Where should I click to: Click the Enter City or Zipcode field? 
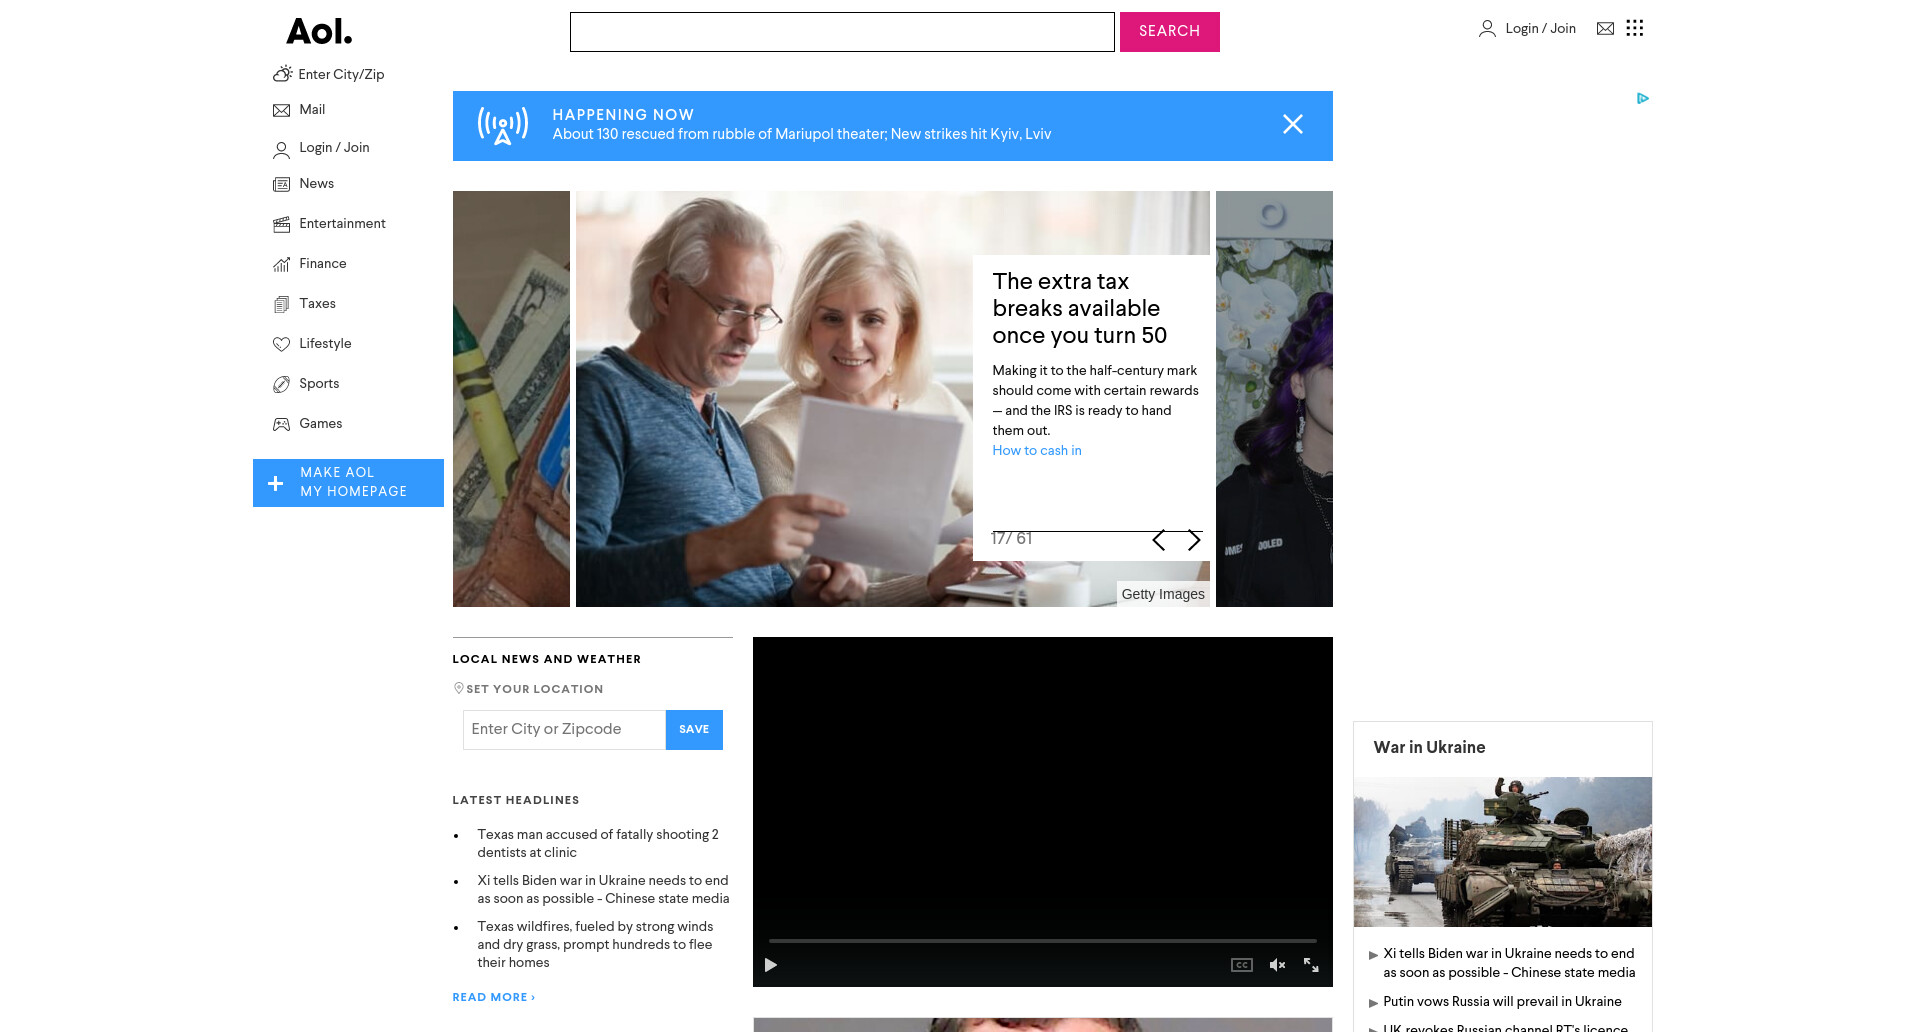point(564,730)
